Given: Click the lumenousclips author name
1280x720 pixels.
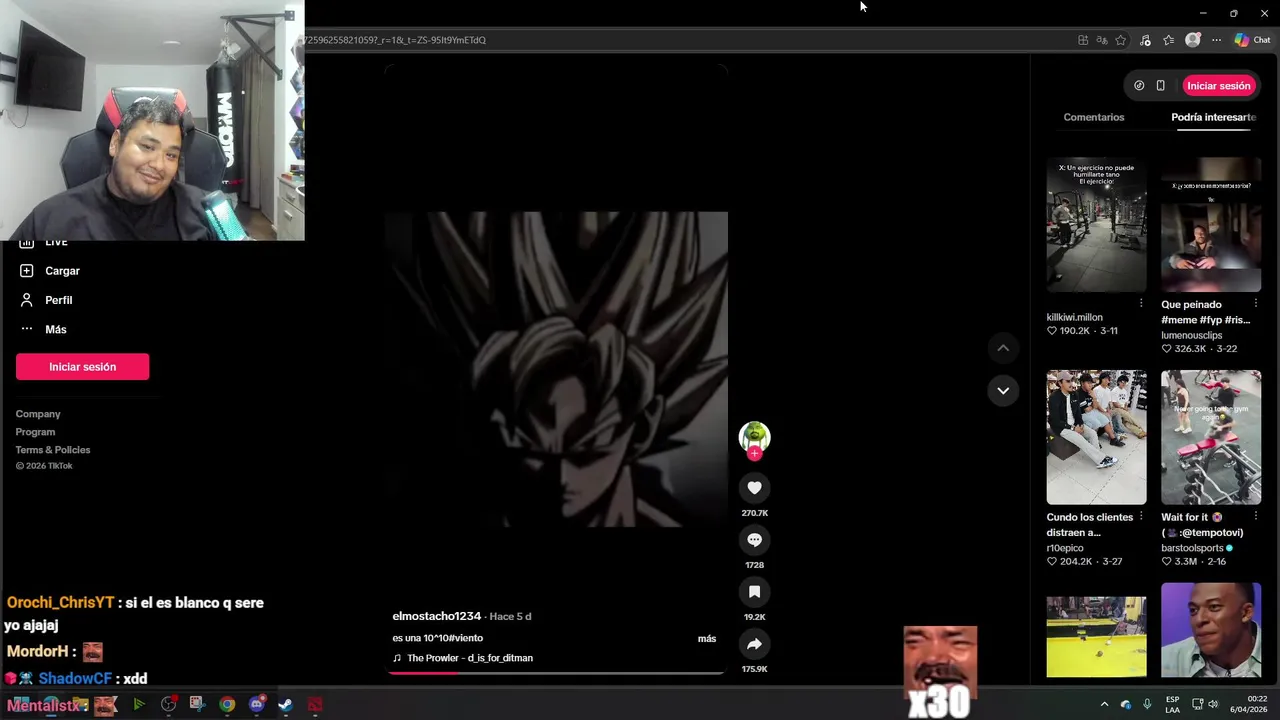Looking at the screenshot, I should click(1191, 335).
